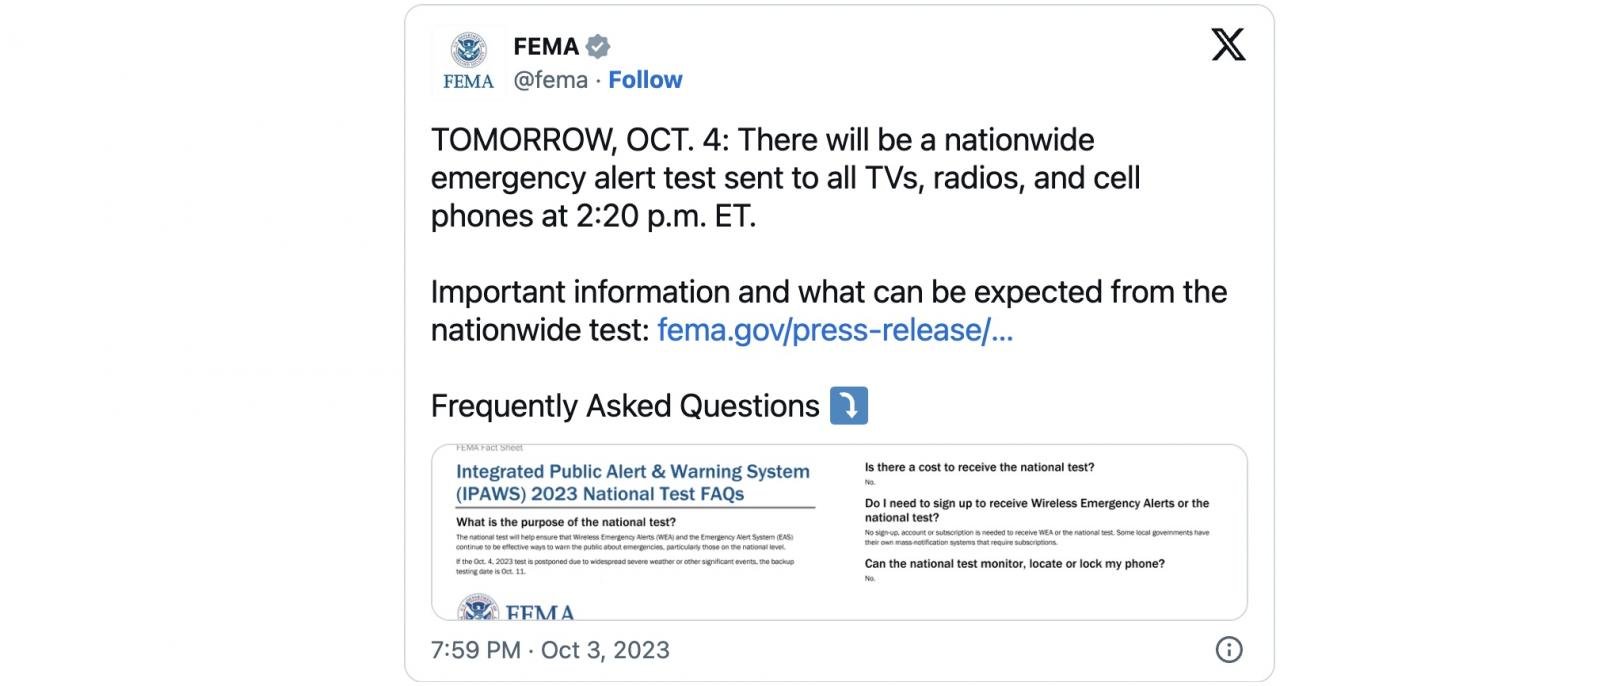Click the IPAWS fact sheet title heading
The width and height of the screenshot is (1600, 686).
(633, 482)
